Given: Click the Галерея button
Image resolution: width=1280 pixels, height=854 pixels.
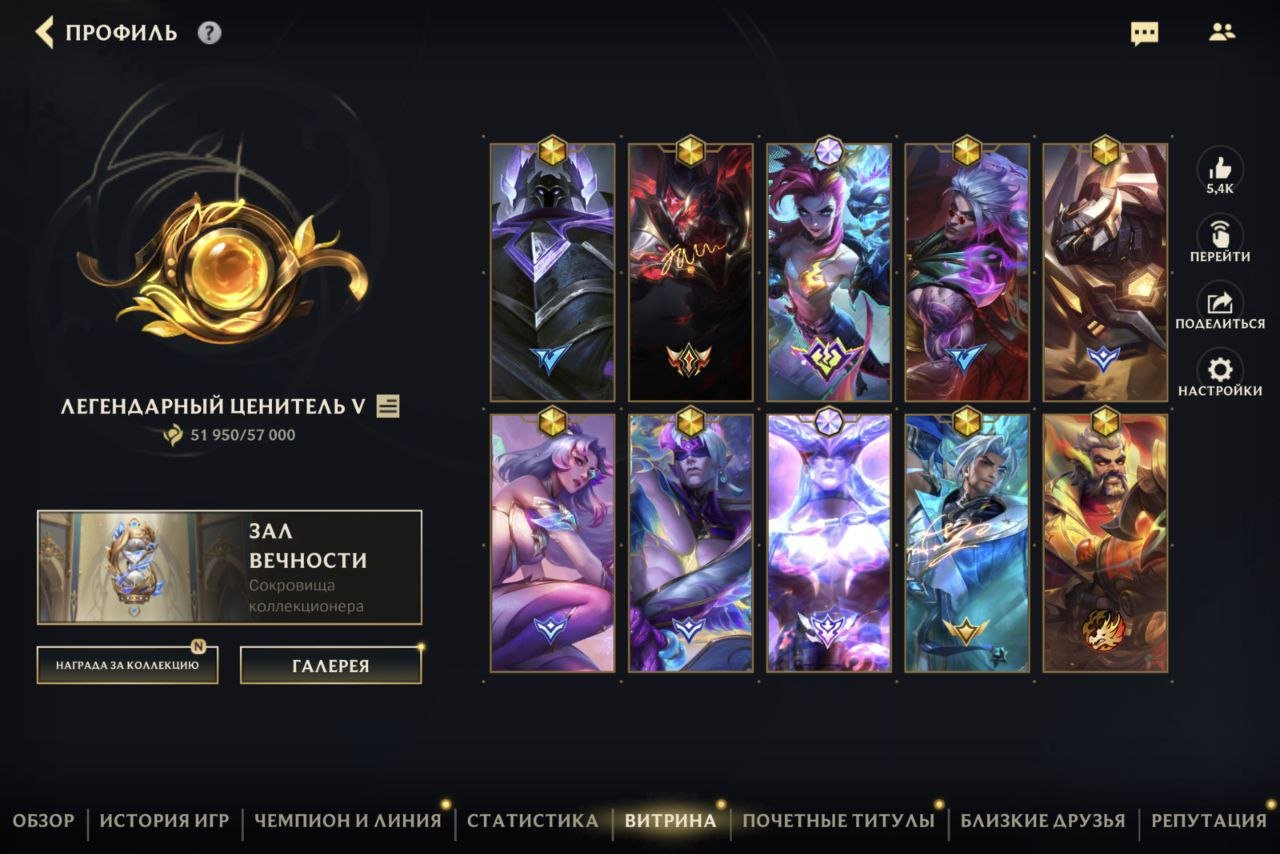Looking at the screenshot, I should 331,665.
